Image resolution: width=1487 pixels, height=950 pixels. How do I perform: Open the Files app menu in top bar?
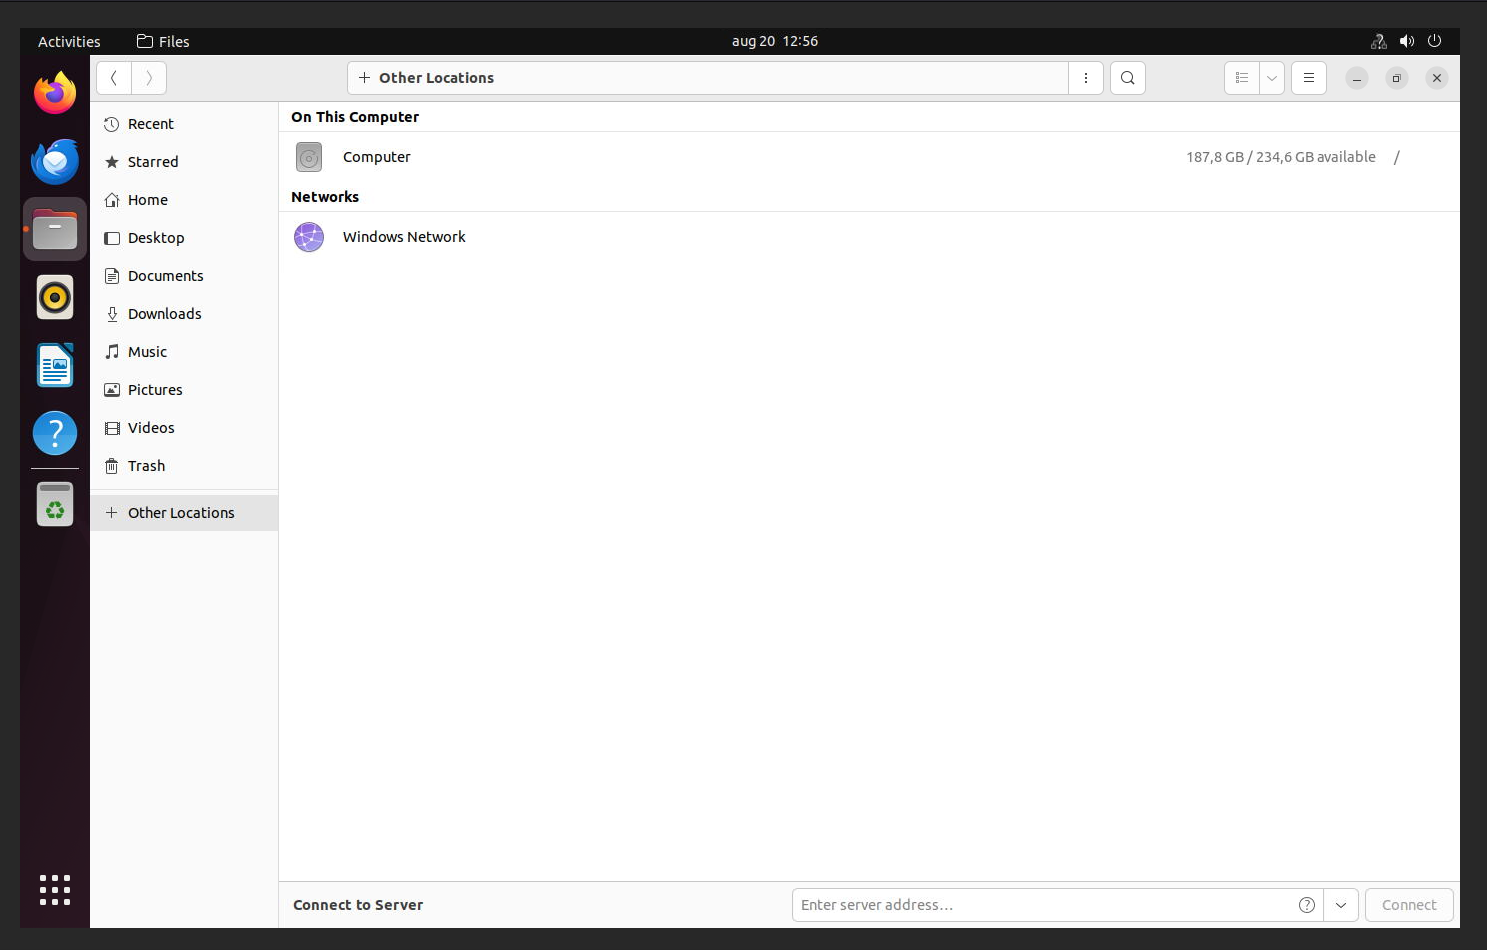pyautogui.click(x=163, y=41)
